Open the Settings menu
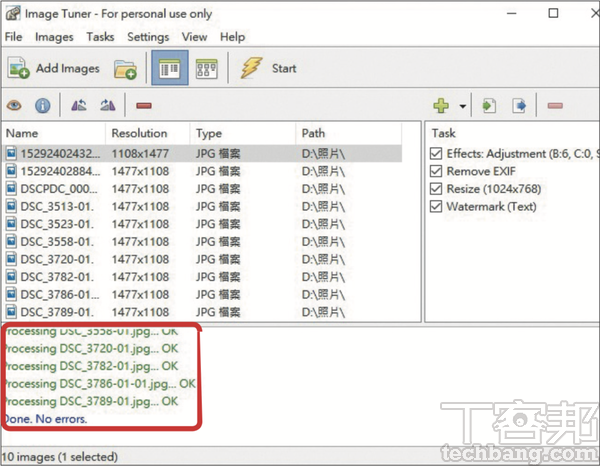The width and height of the screenshot is (600, 466). point(148,37)
